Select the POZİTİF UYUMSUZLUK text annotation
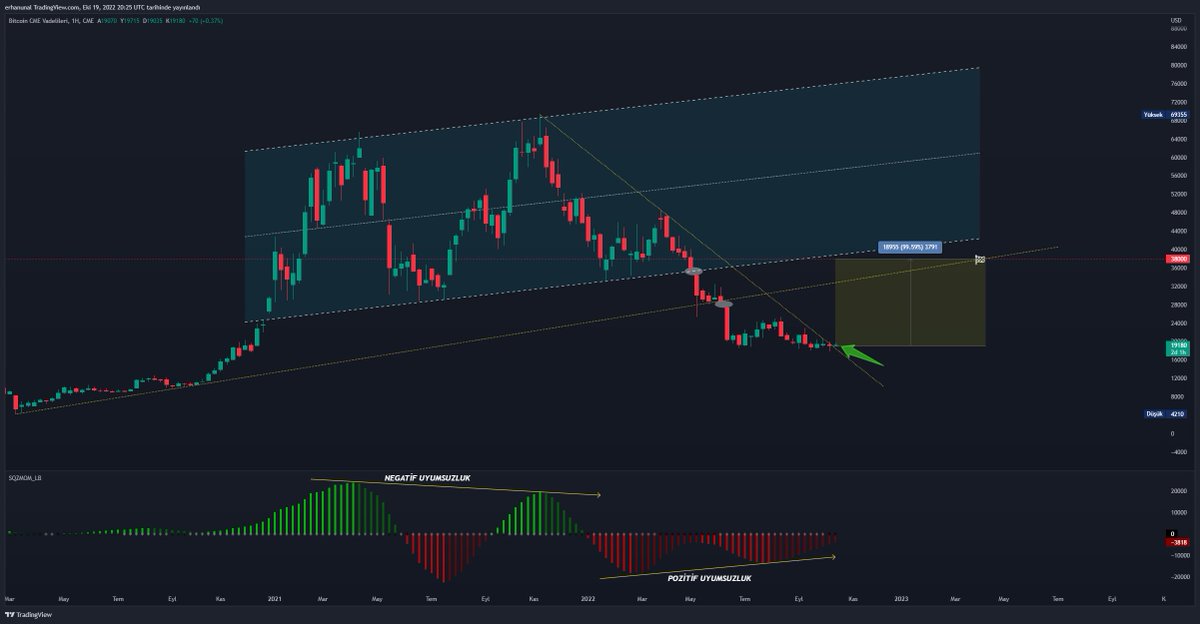Image resolution: width=1200 pixels, height=624 pixels. pyautogui.click(x=710, y=576)
